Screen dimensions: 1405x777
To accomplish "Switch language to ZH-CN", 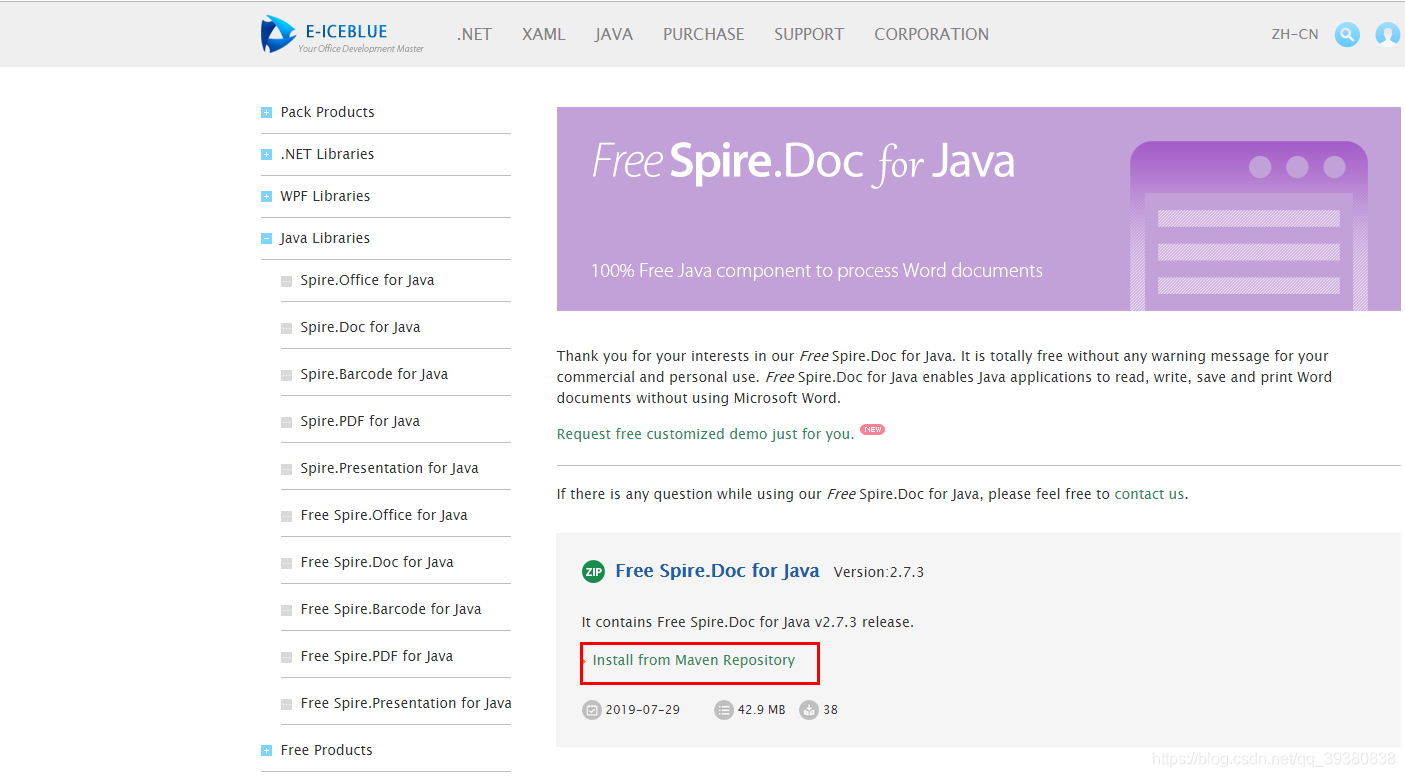I will [1295, 34].
